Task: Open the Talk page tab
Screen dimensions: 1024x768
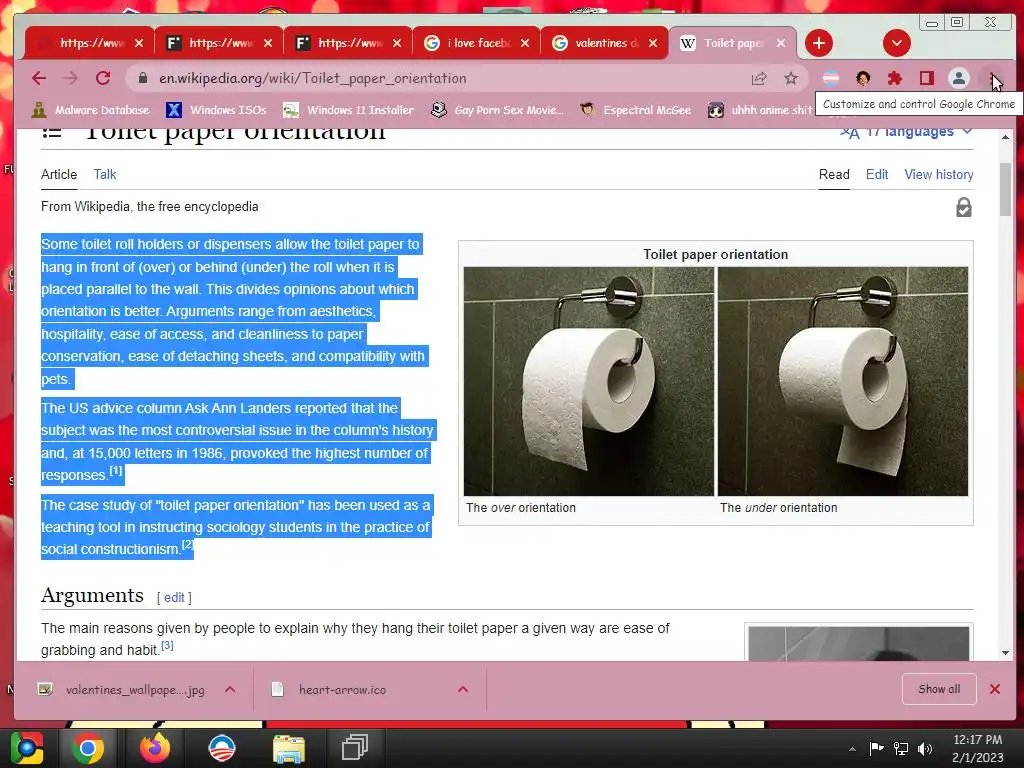Action: point(104,174)
